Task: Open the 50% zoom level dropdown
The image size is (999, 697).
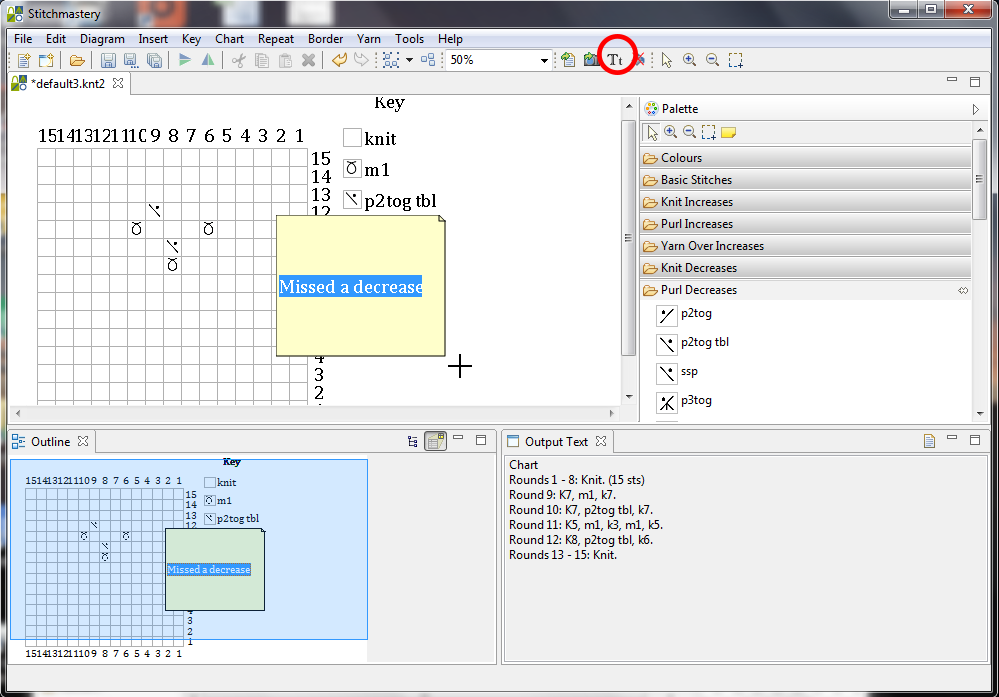Action: [x=545, y=61]
